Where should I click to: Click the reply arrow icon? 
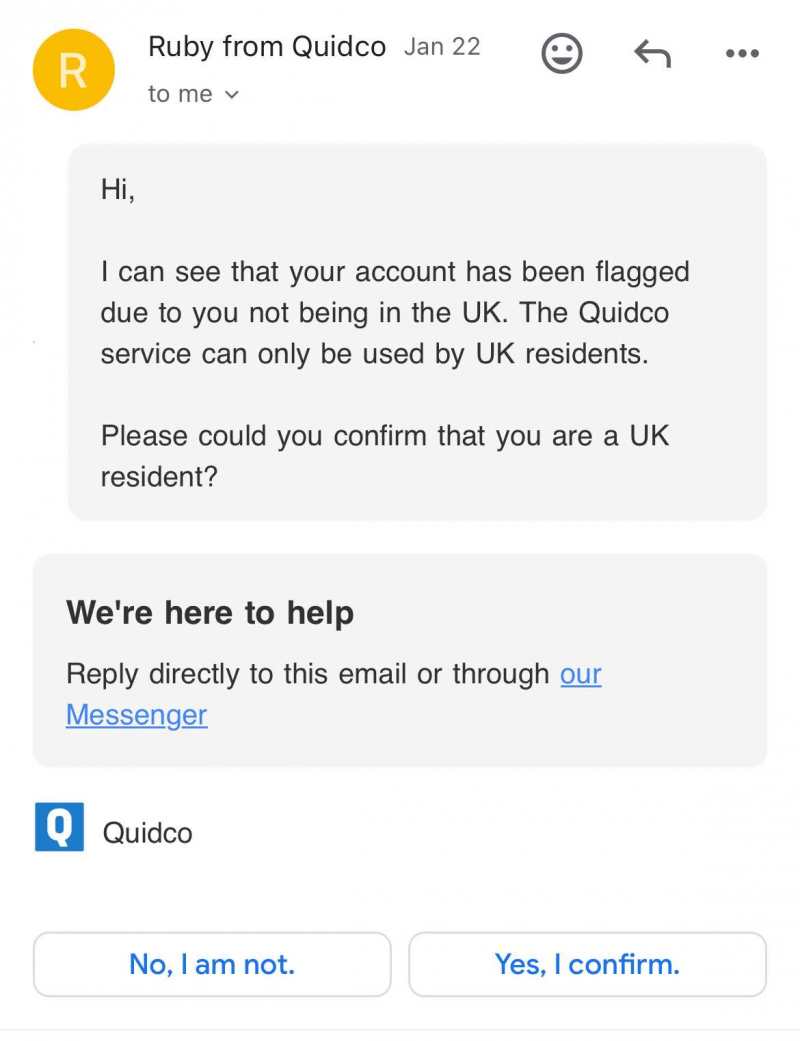pyautogui.click(x=652, y=54)
